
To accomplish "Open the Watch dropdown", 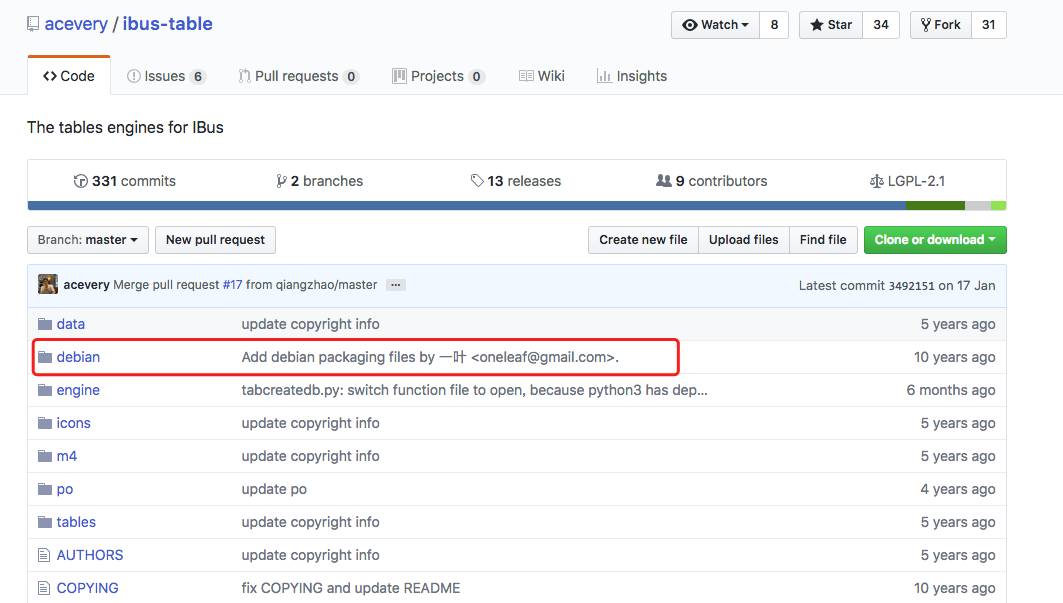I will click(715, 25).
